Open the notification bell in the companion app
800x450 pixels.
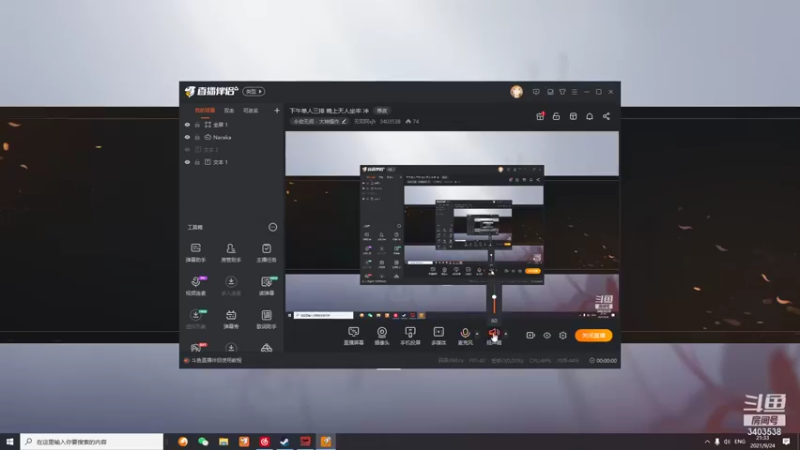coord(589,116)
